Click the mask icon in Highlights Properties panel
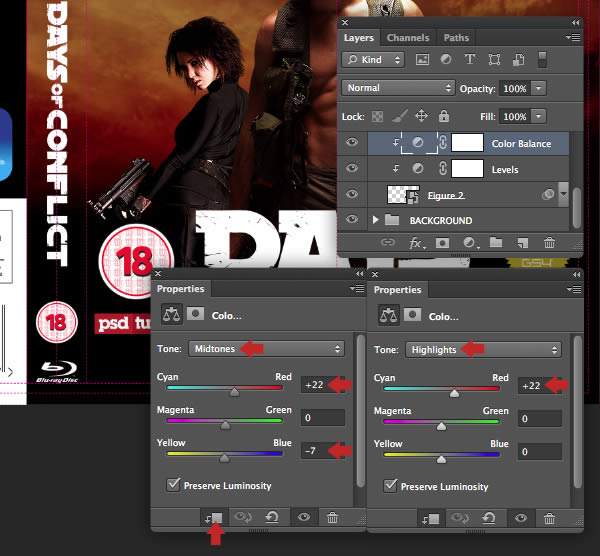This screenshot has width=600, height=556. (412, 315)
